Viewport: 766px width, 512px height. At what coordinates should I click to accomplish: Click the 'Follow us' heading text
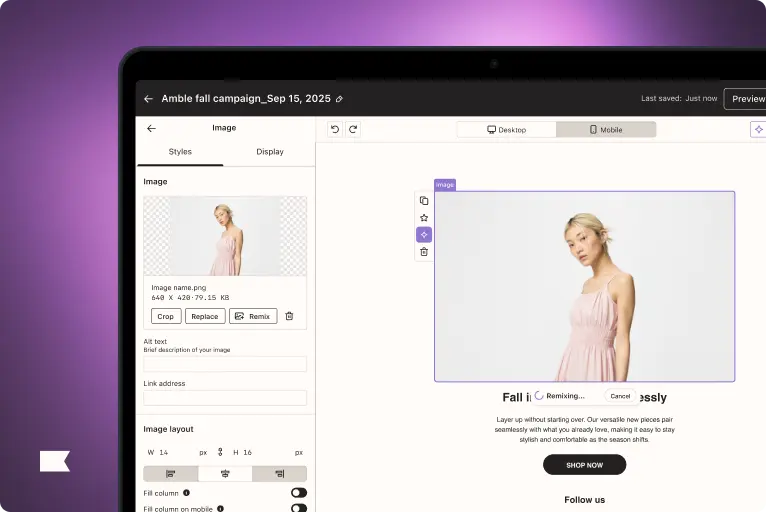point(584,500)
